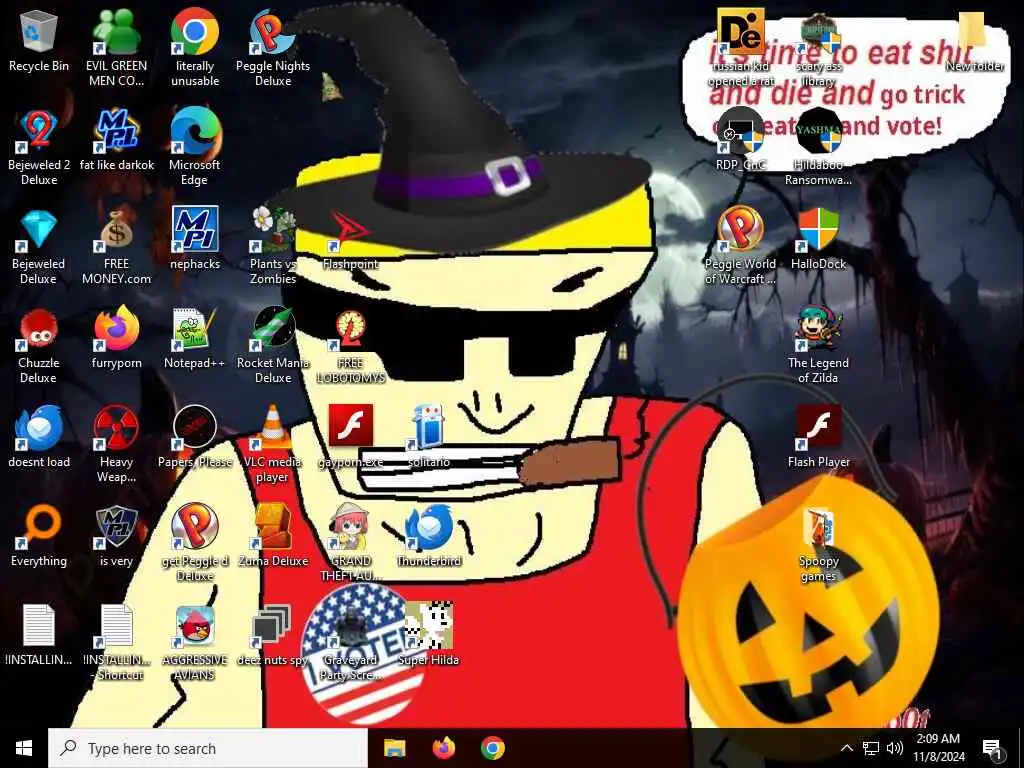This screenshot has height=768, width=1024.
Task: Show hidden system tray icons
Action: point(846,748)
